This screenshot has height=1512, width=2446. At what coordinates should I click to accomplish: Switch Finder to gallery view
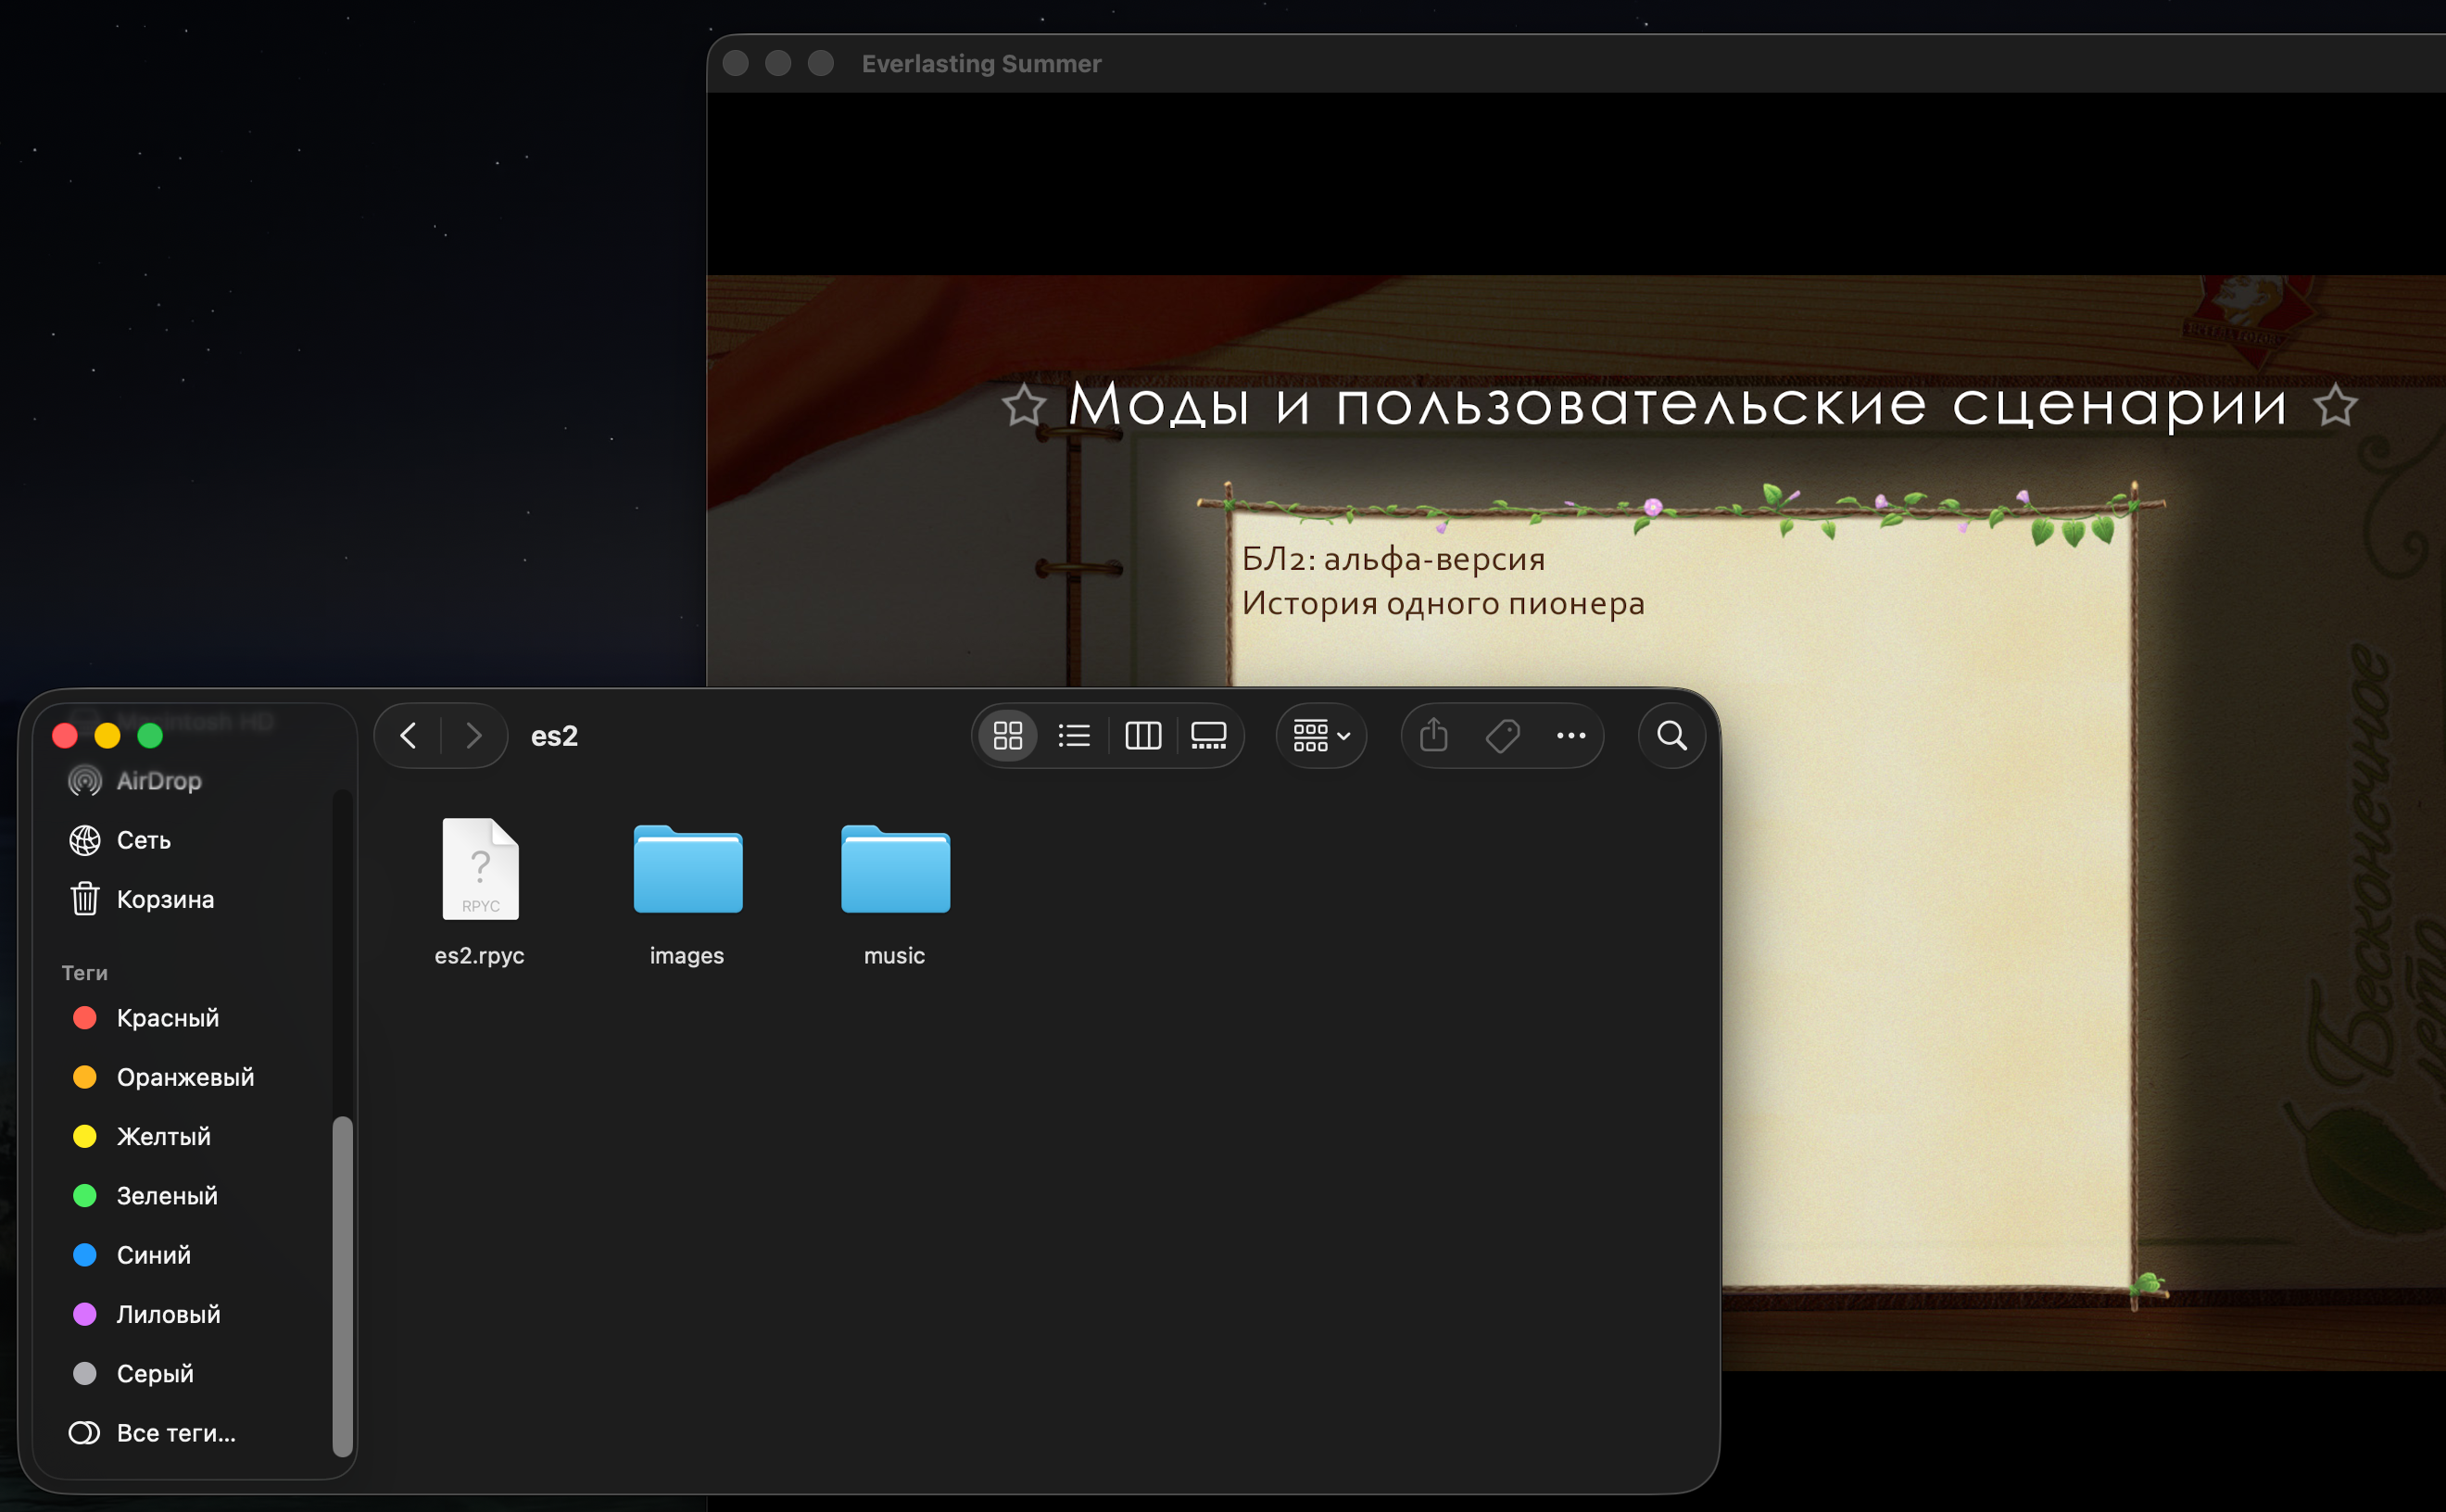1208,736
